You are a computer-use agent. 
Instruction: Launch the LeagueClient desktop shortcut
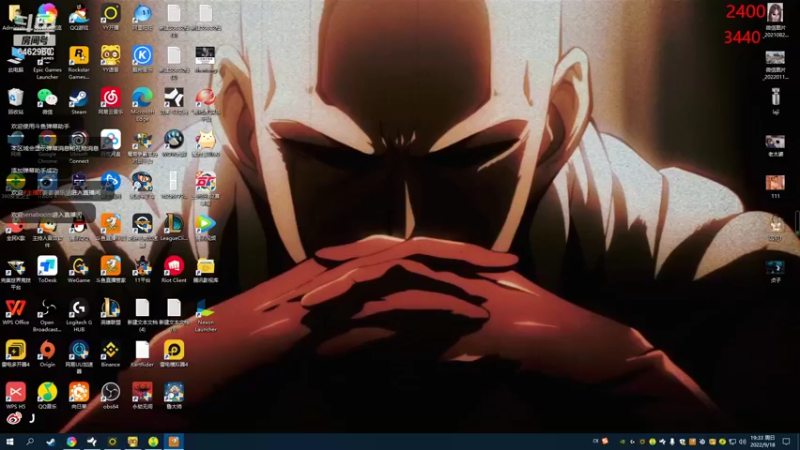tap(174, 227)
